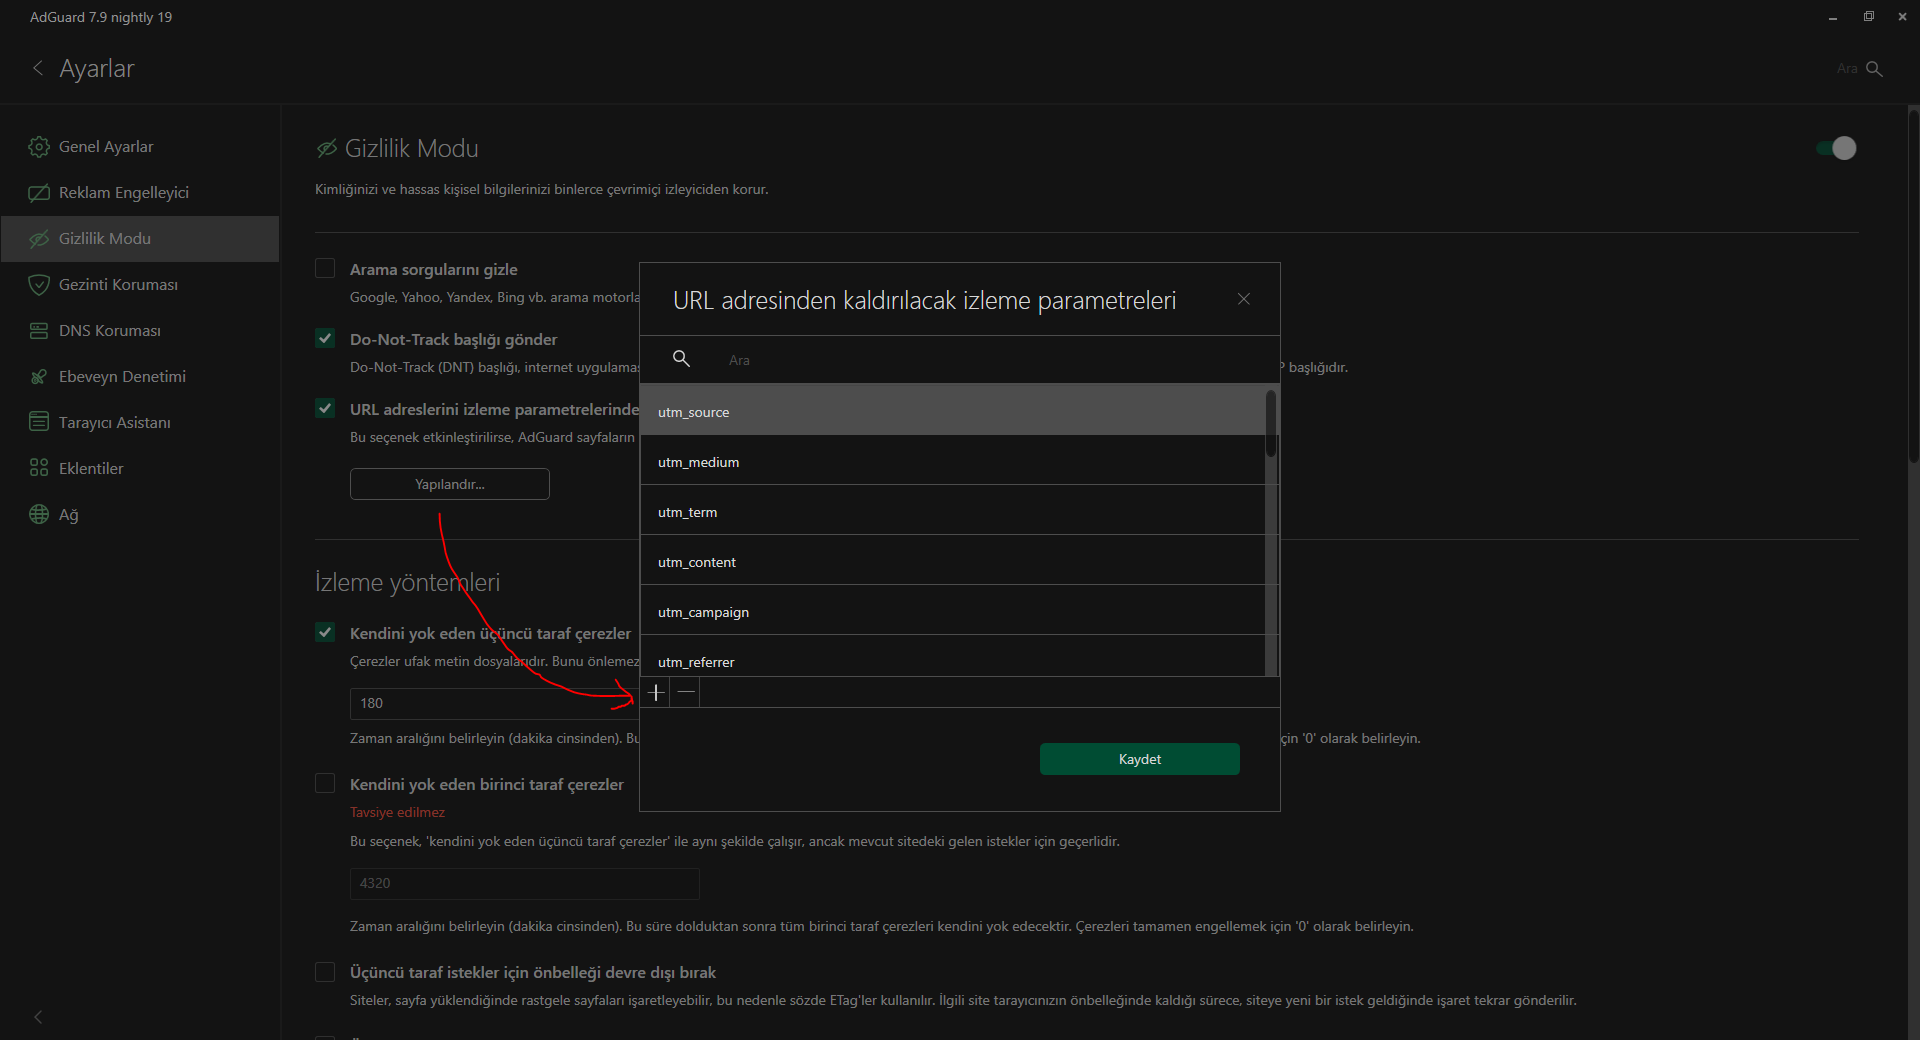The height and width of the screenshot is (1040, 1920).
Task: Click the top-right Ara search box
Action: [1847, 69]
